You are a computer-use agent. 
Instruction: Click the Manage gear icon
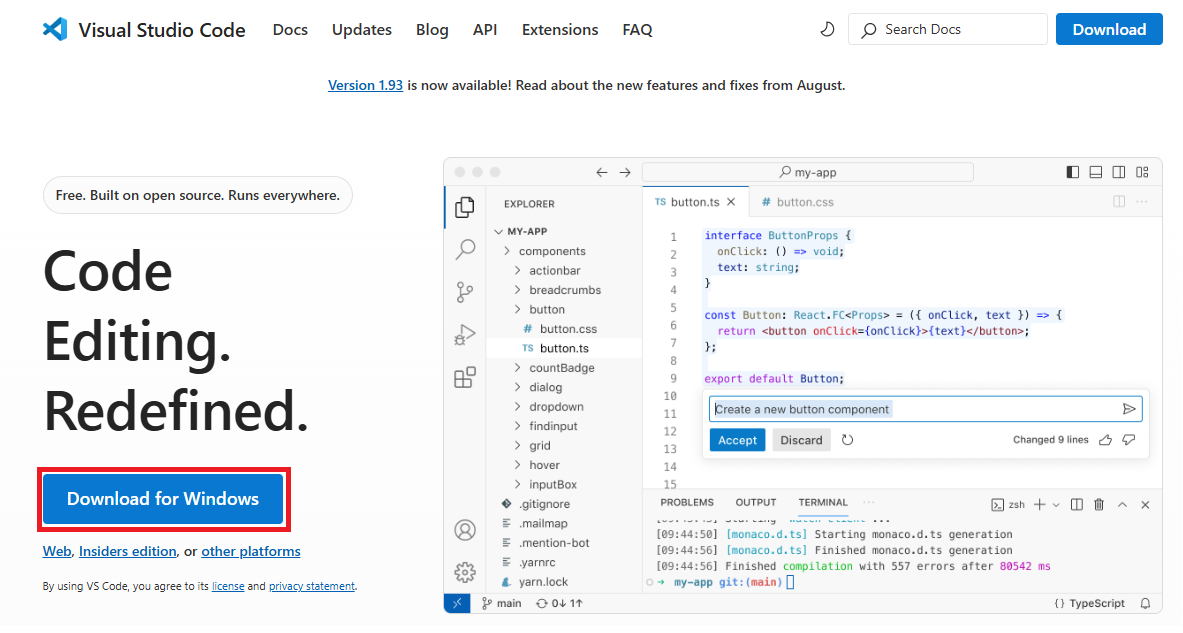465,572
